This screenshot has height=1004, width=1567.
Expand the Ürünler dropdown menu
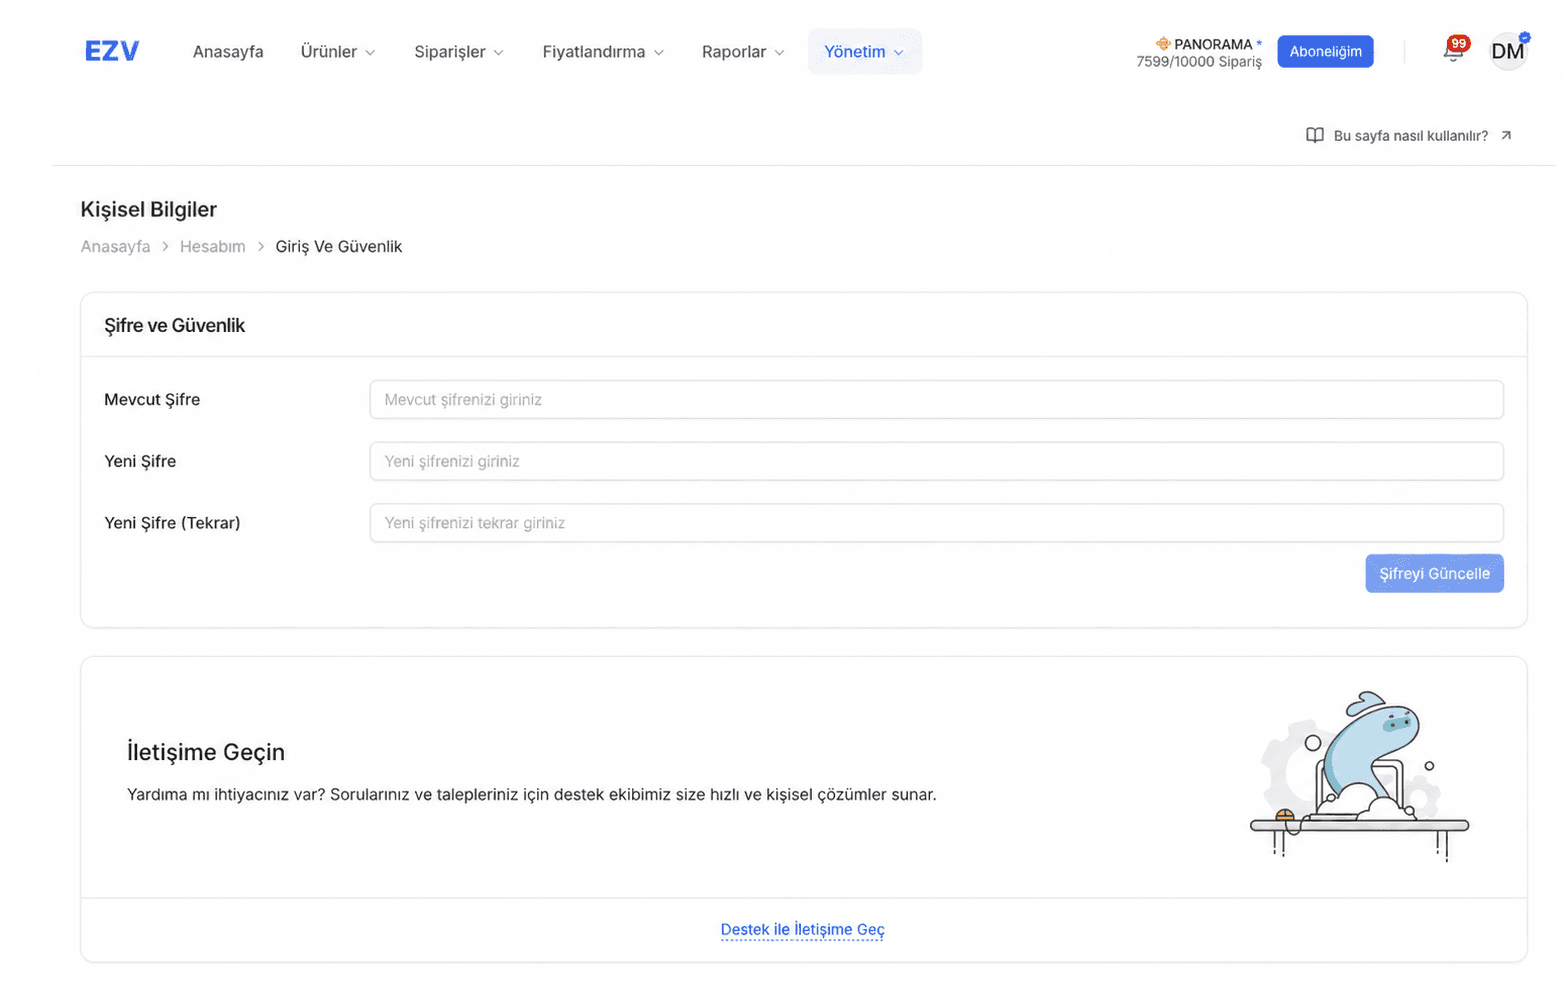(338, 51)
